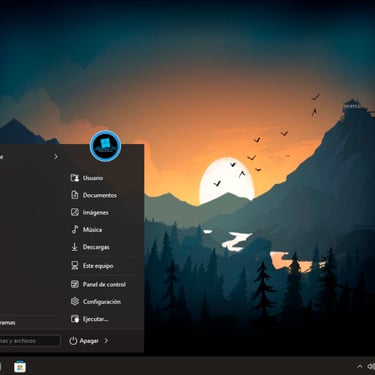Click the Descargas download arrow icon

pyautogui.click(x=75, y=247)
